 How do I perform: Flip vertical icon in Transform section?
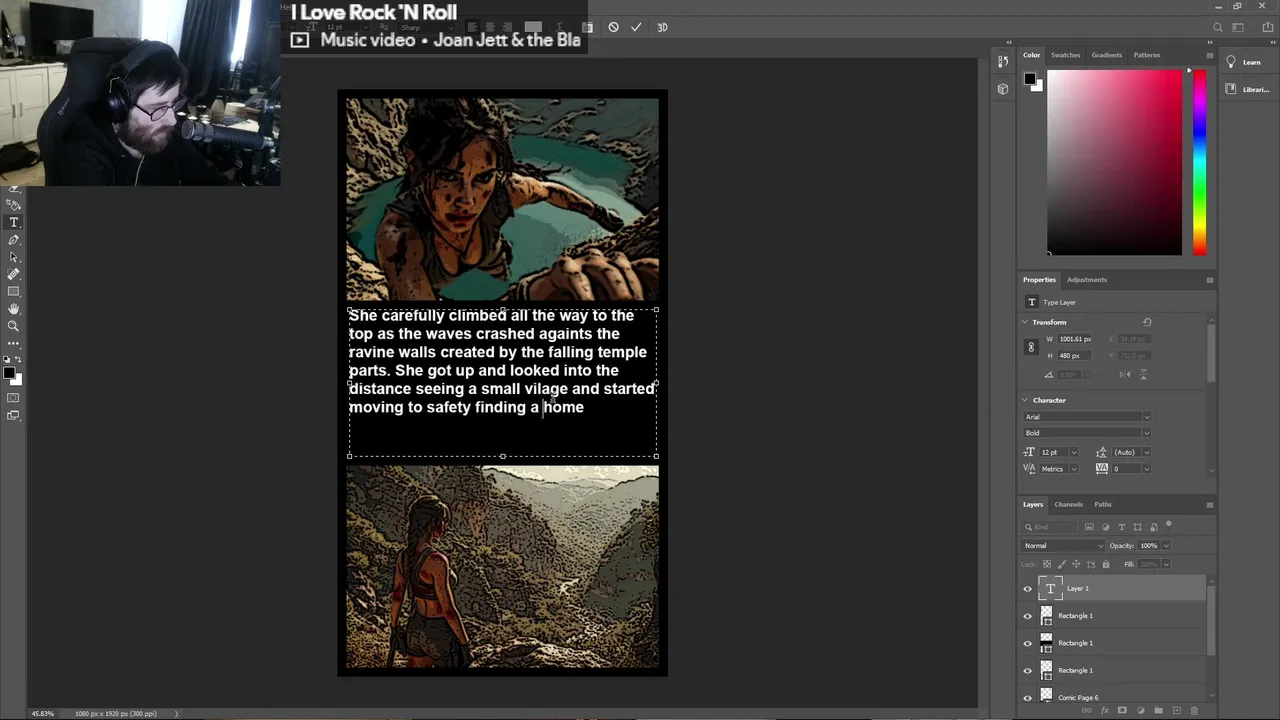point(1143,374)
